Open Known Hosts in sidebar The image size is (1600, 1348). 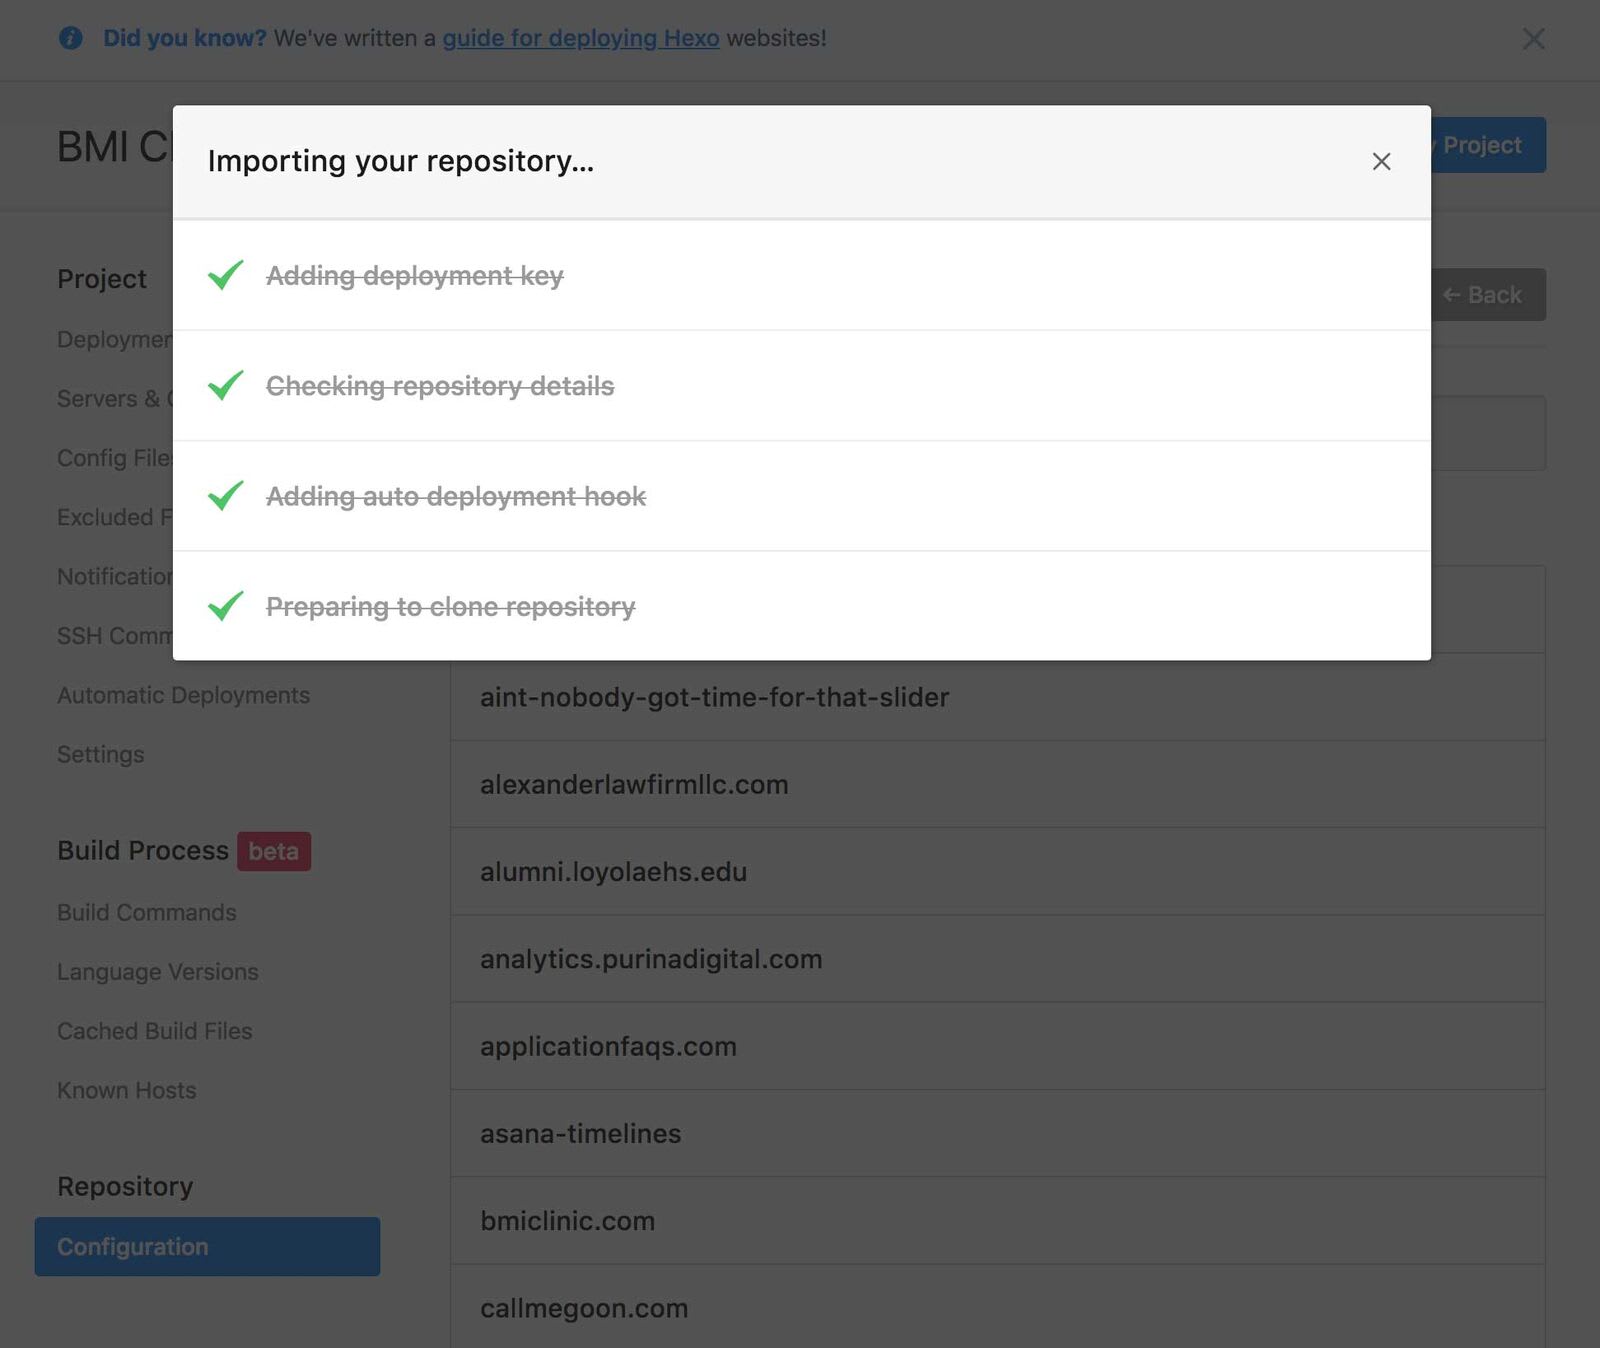pos(127,1090)
